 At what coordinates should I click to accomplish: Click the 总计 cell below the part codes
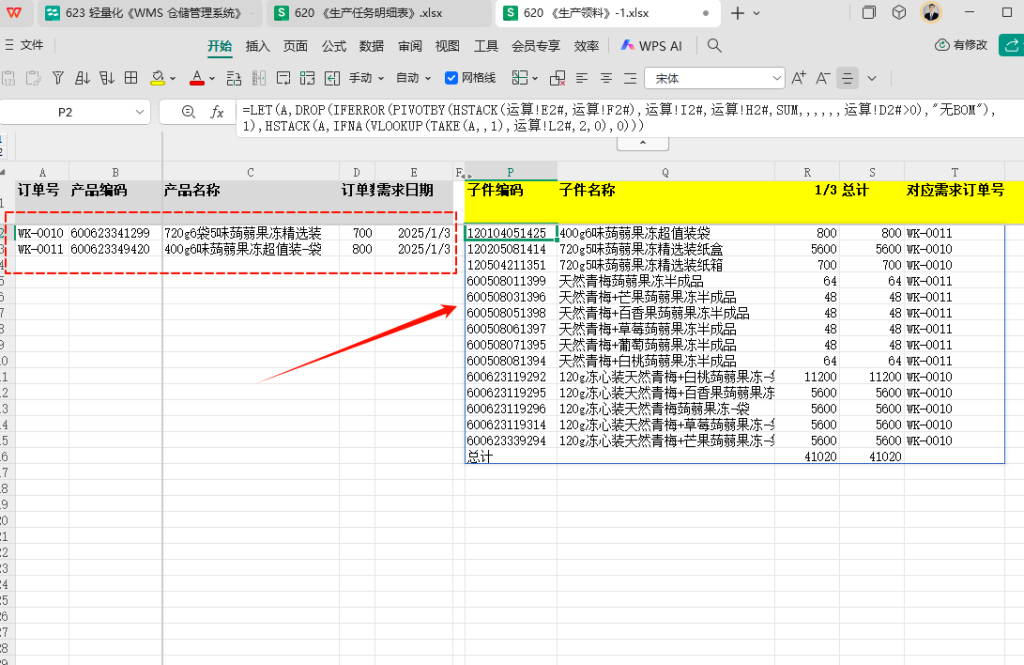pyautogui.click(x=511, y=457)
